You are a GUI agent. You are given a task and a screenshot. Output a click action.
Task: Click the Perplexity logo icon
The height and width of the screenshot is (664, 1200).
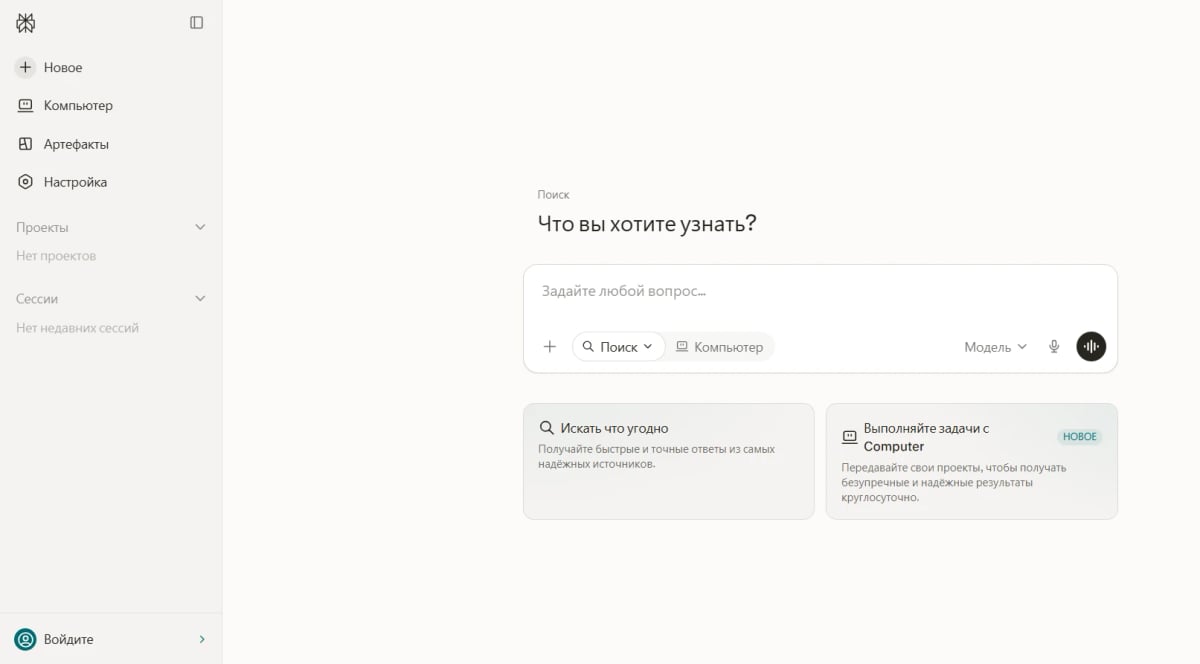coord(25,23)
